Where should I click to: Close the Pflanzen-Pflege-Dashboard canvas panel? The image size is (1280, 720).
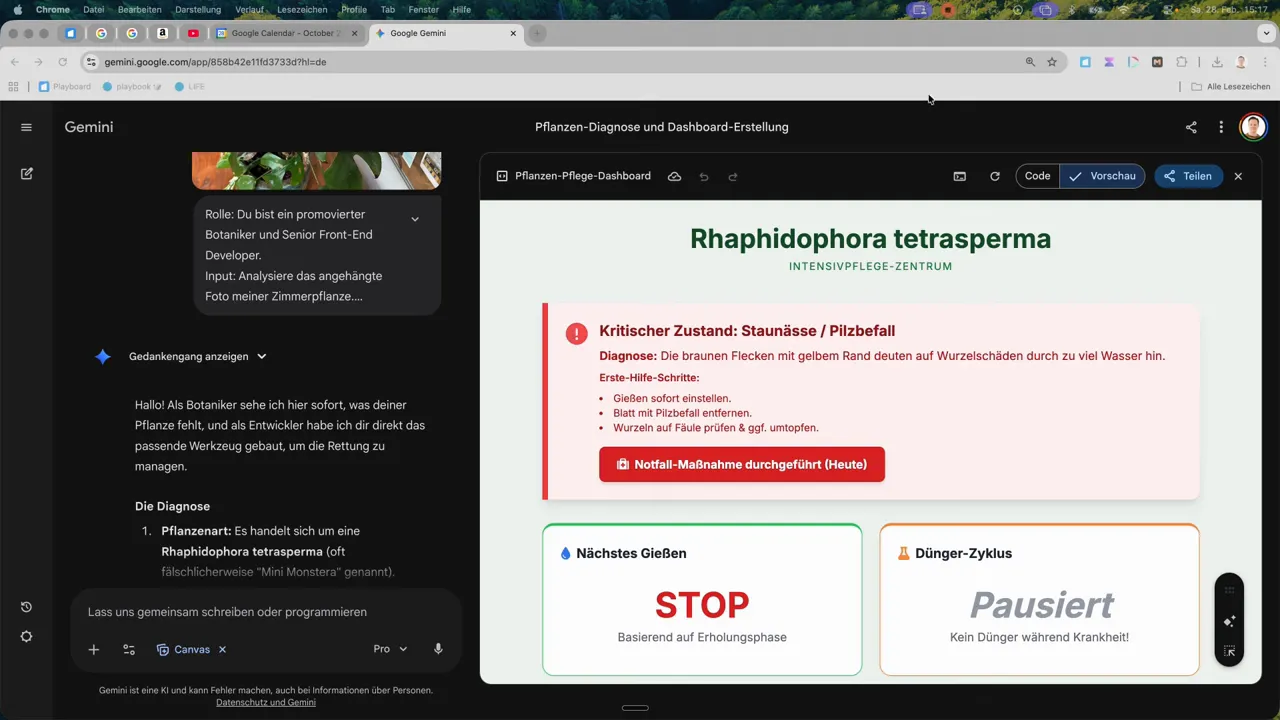(x=1238, y=176)
